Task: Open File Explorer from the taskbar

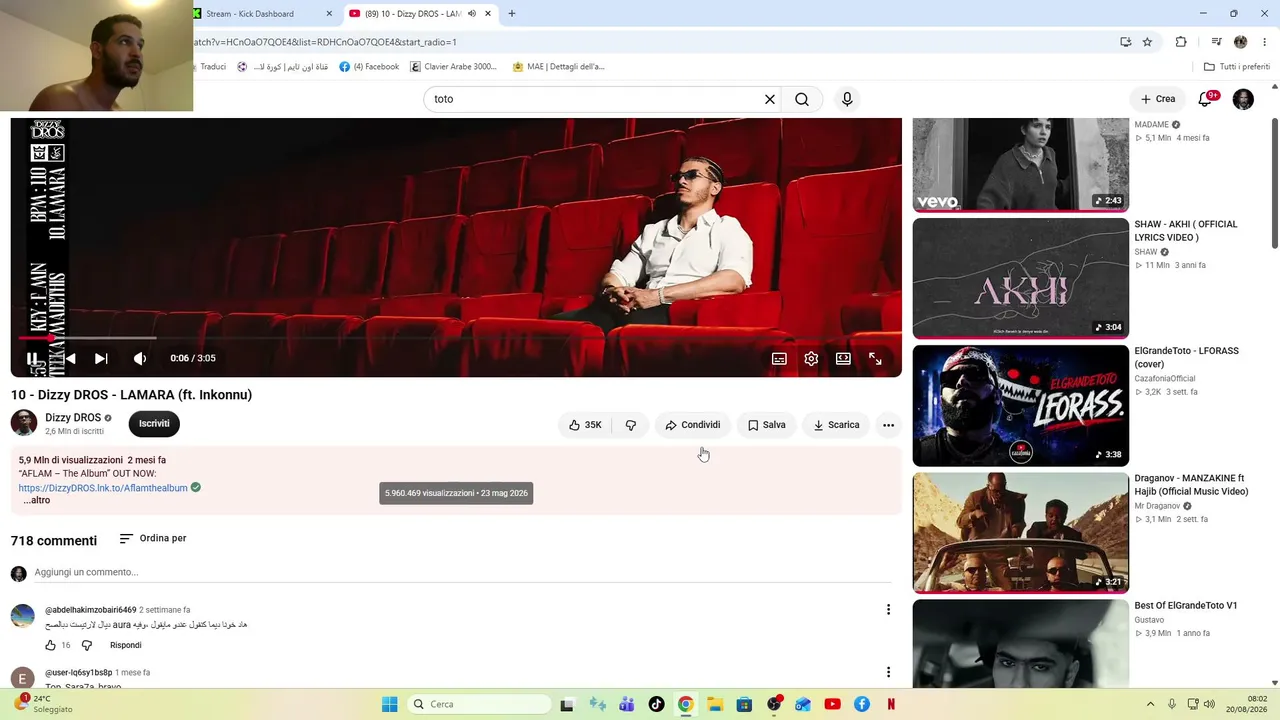Action: tap(715, 704)
